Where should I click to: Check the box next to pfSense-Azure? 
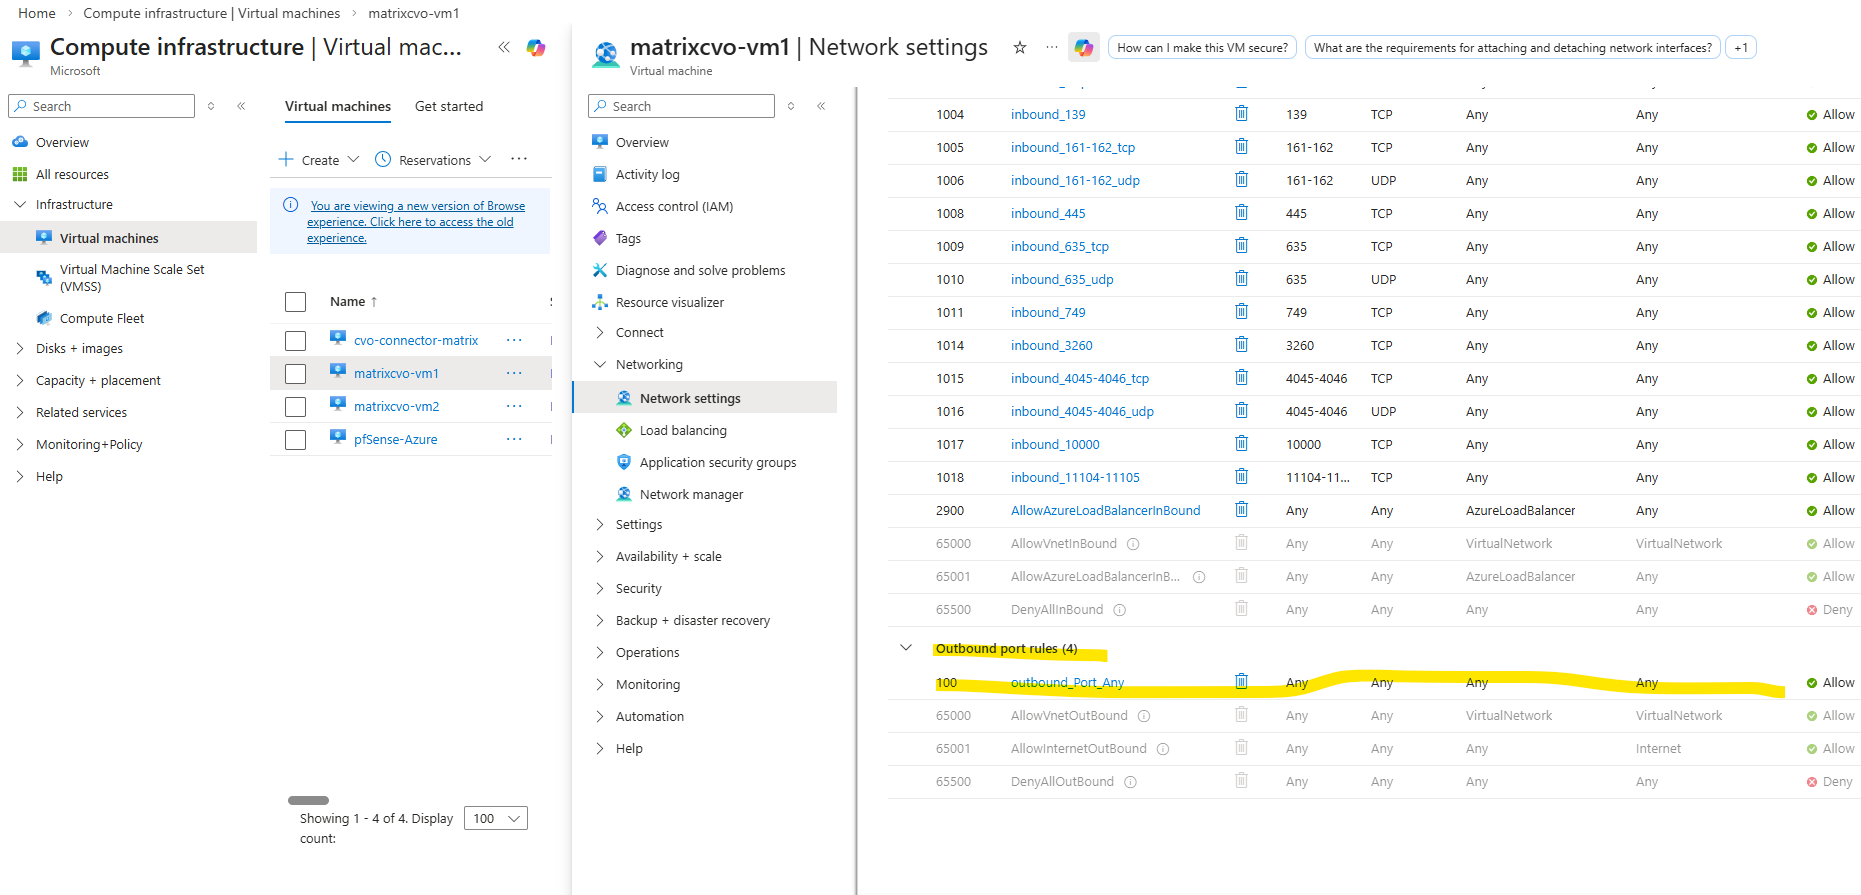point(295,440)
